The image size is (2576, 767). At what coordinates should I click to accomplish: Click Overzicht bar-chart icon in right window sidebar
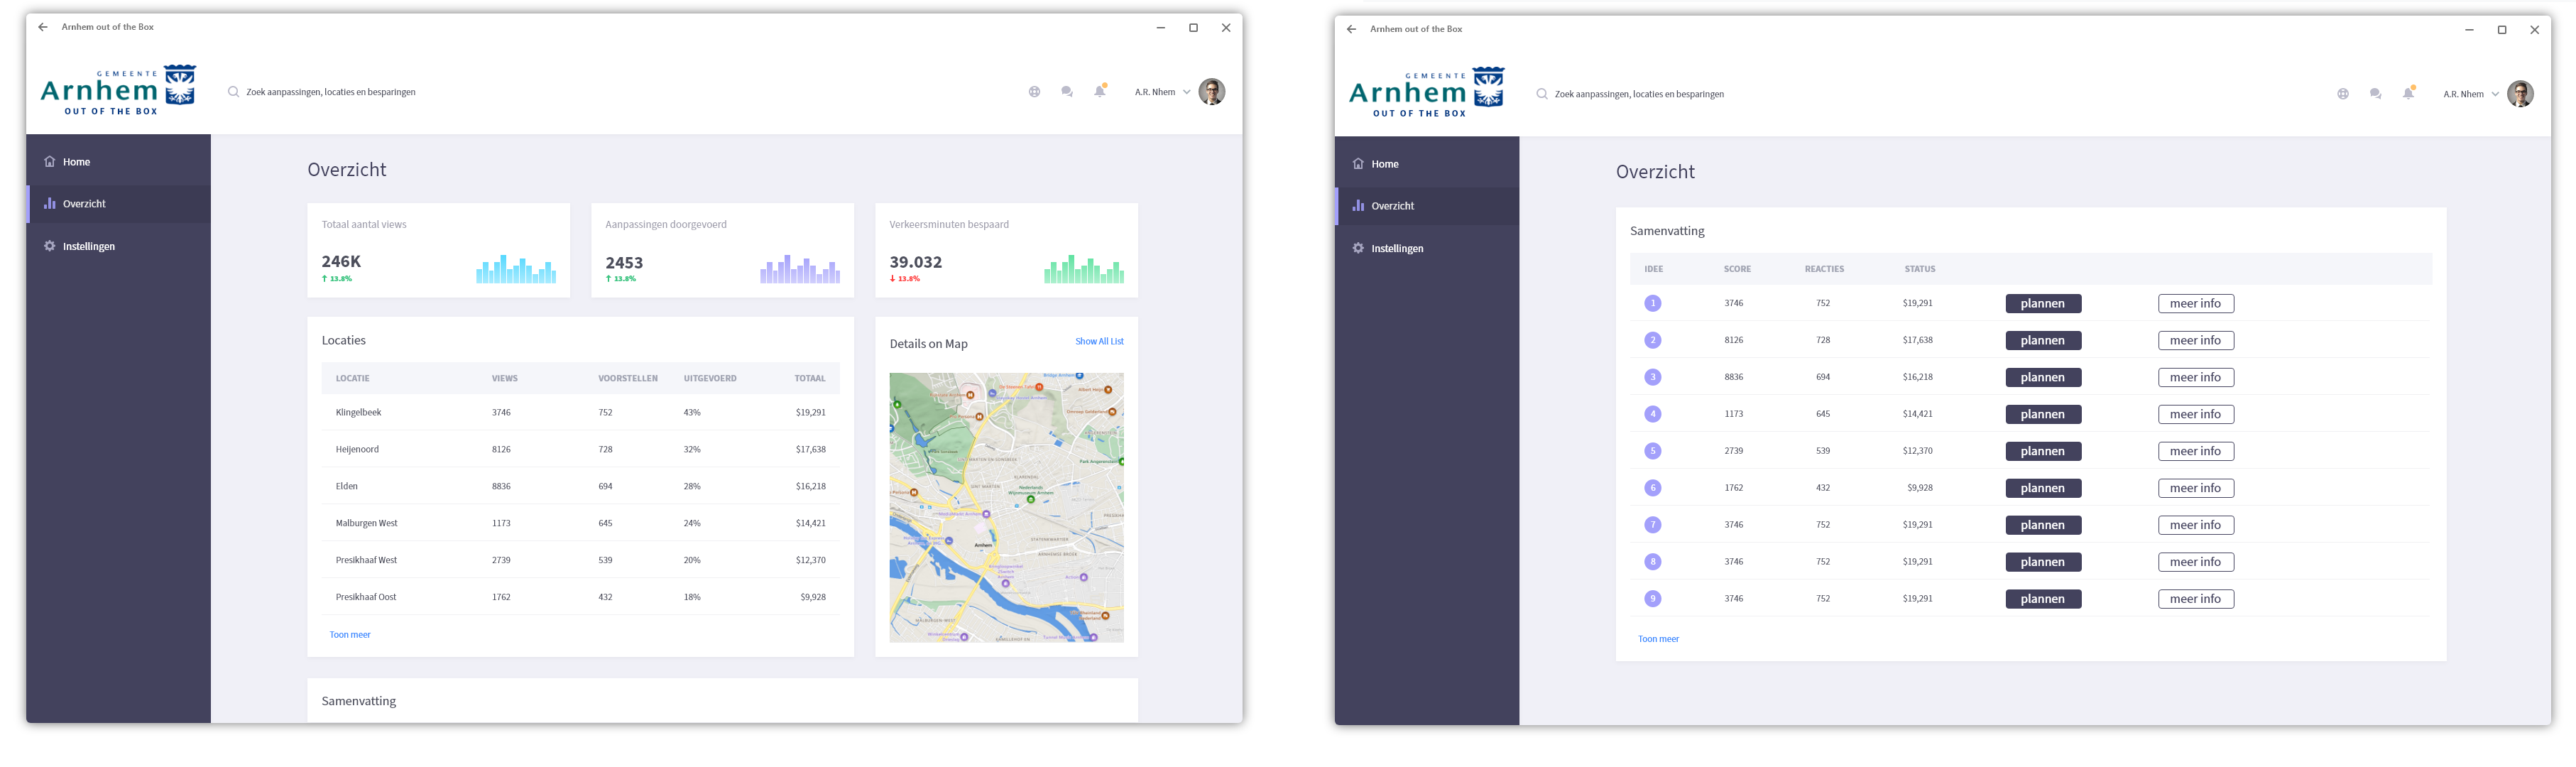click(x=1357, y=205)
